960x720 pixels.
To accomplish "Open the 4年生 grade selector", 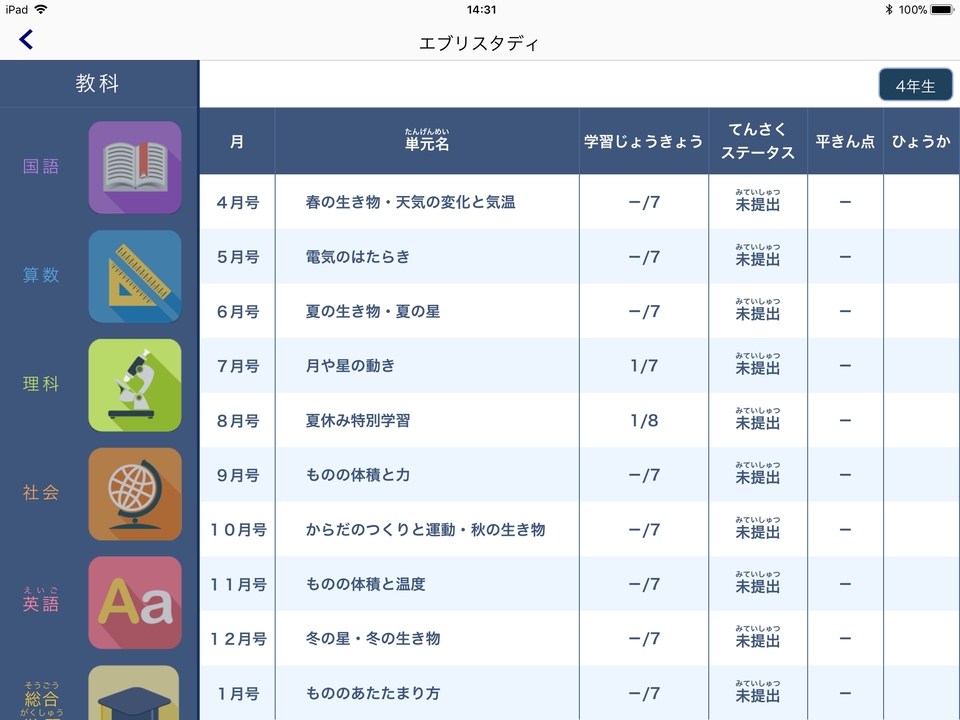I will [x=915, y=86].
